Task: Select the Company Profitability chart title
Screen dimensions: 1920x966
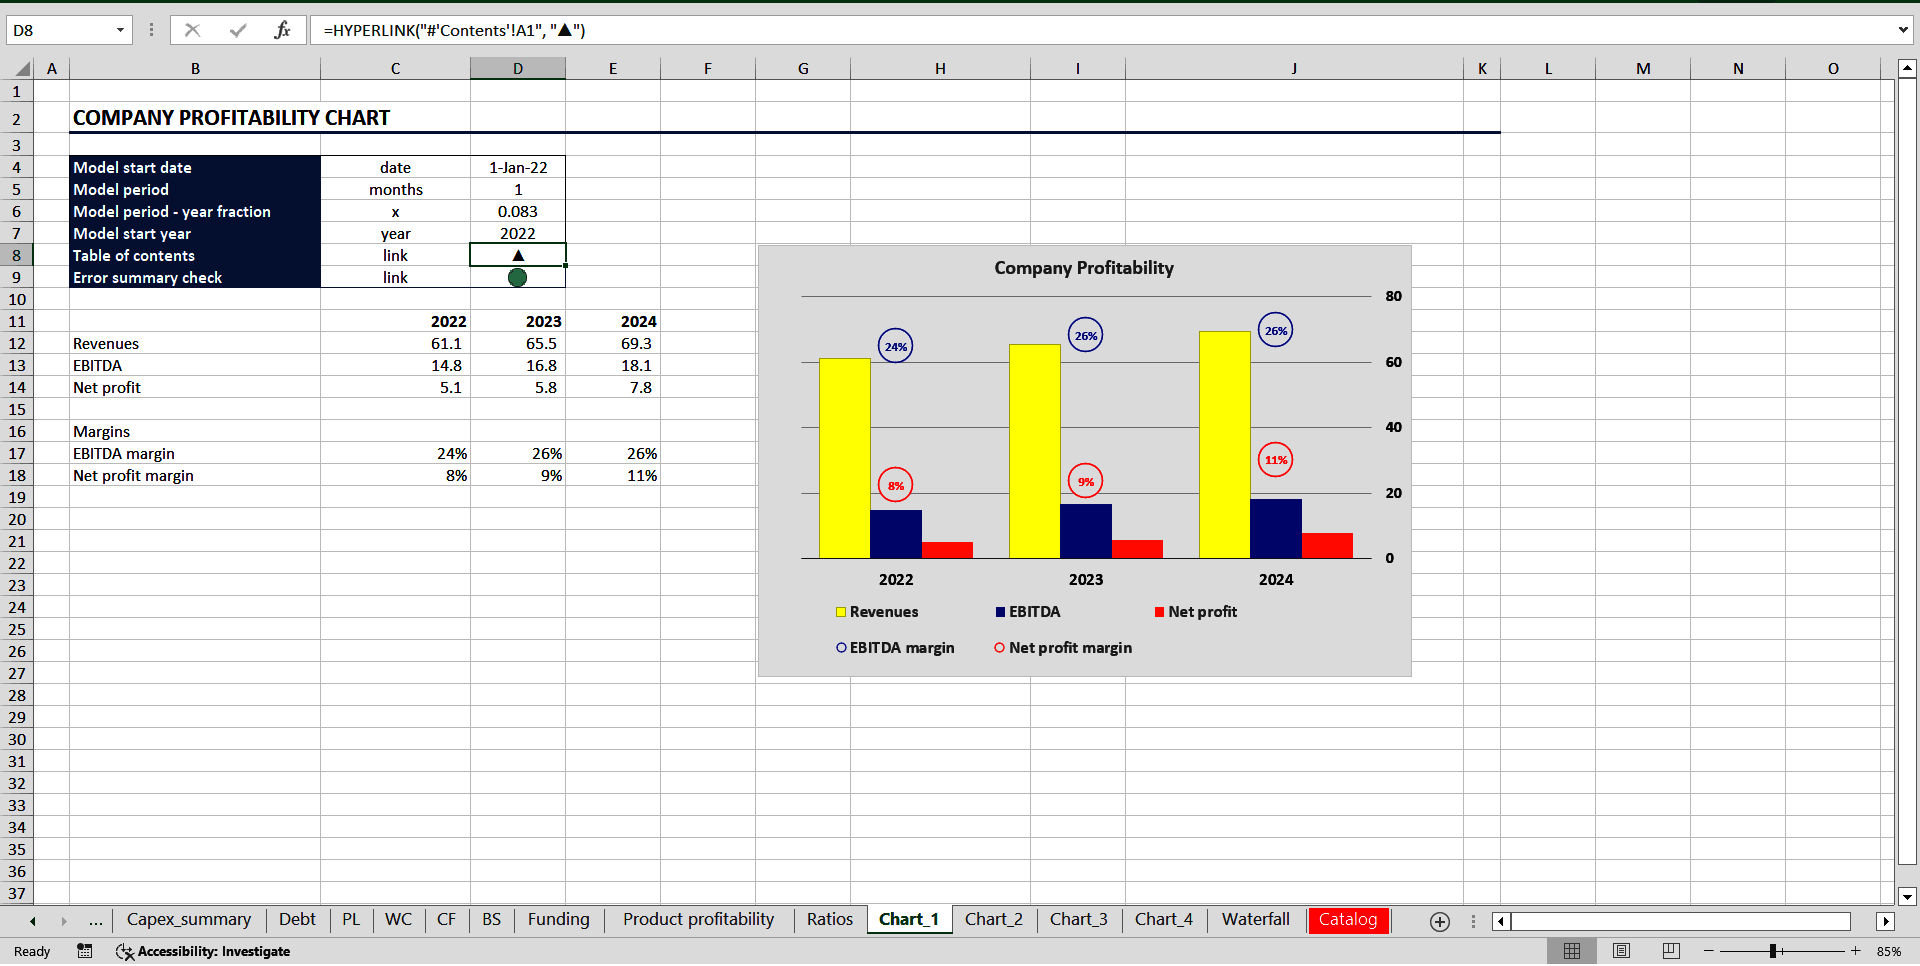Action: coord(1084,268)
